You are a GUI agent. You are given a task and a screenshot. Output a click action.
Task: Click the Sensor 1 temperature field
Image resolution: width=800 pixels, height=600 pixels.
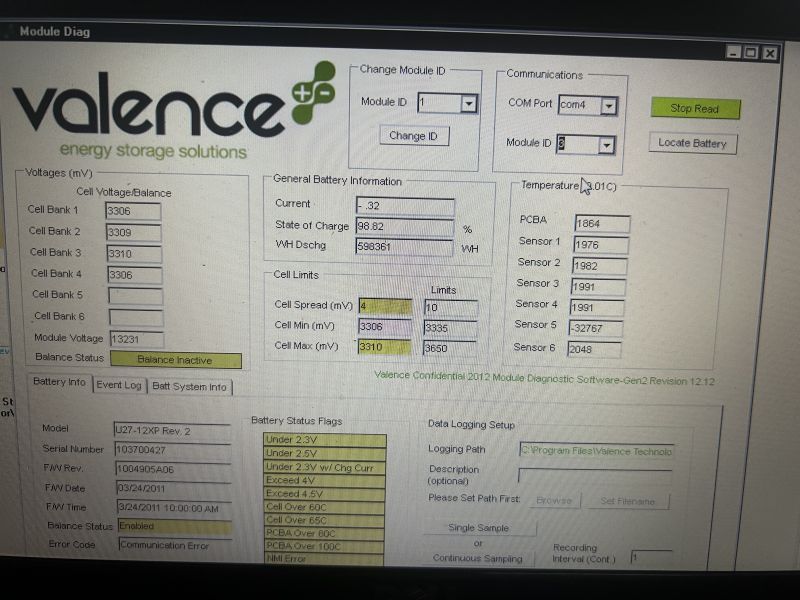coord(601,245)
